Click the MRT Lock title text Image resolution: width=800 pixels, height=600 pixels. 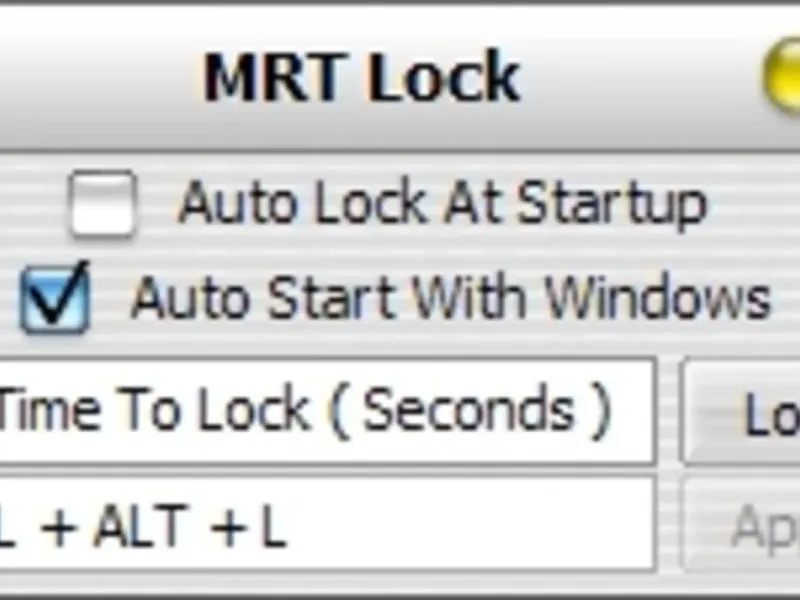pyautogui.click(x=361, y=78)
